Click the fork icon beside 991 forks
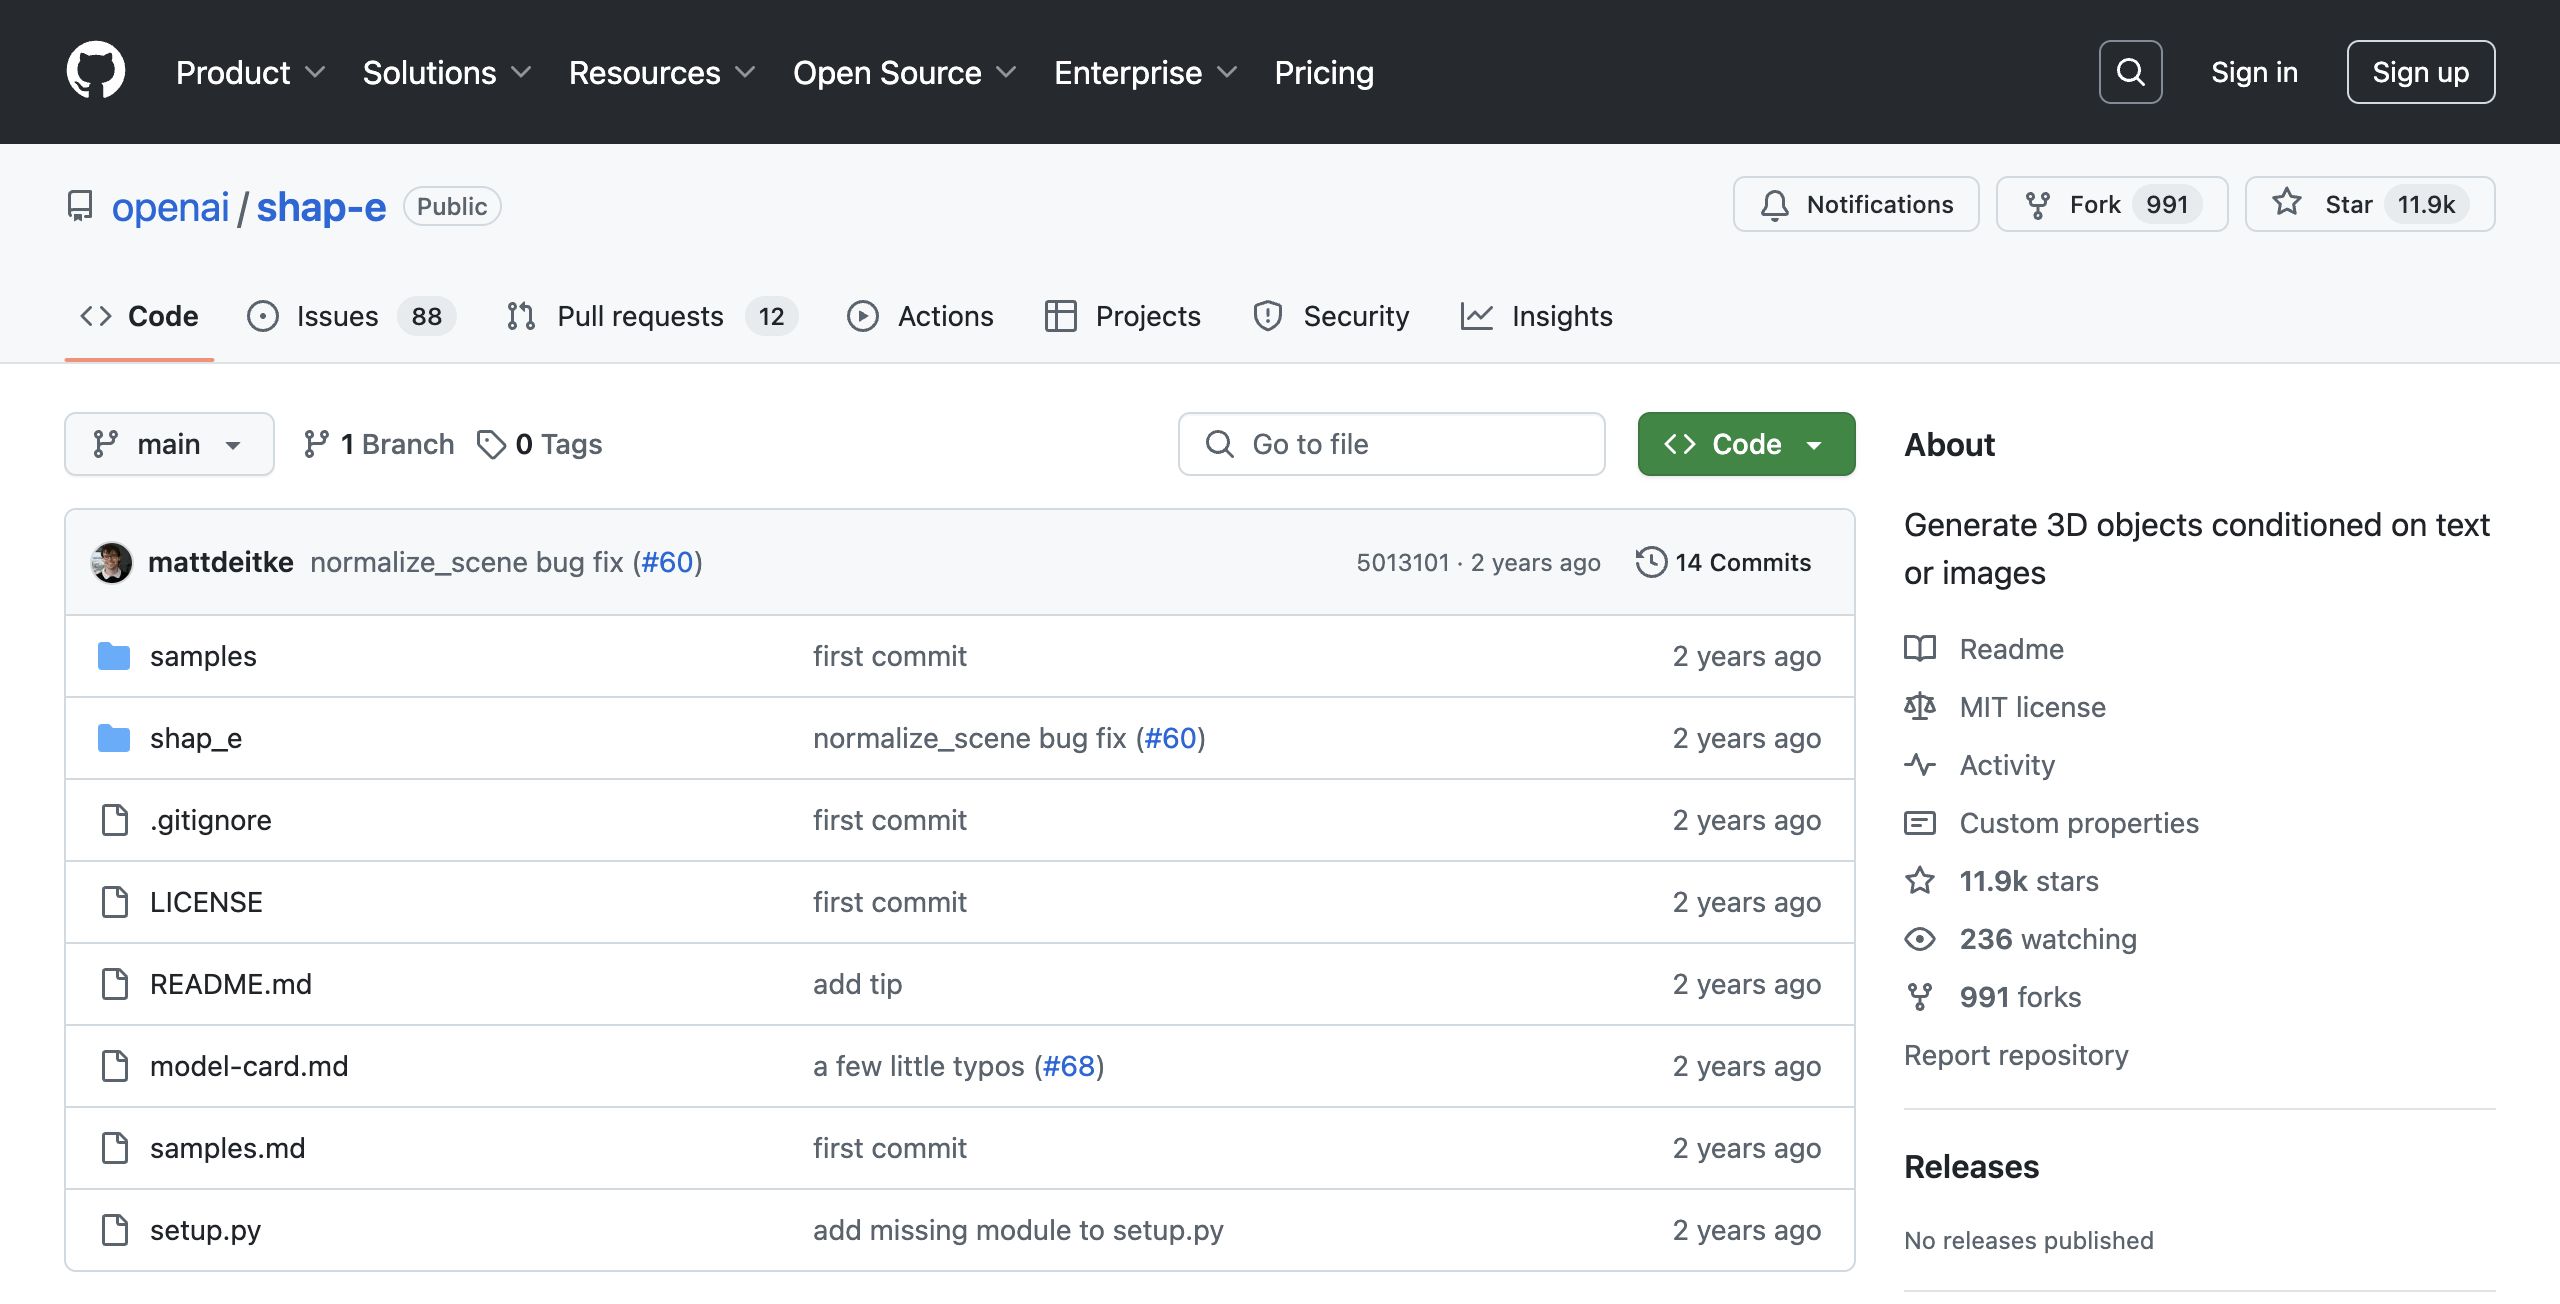This screenshot has height=1304, width=2560. pyautogui.click(x=1920, y=997)
